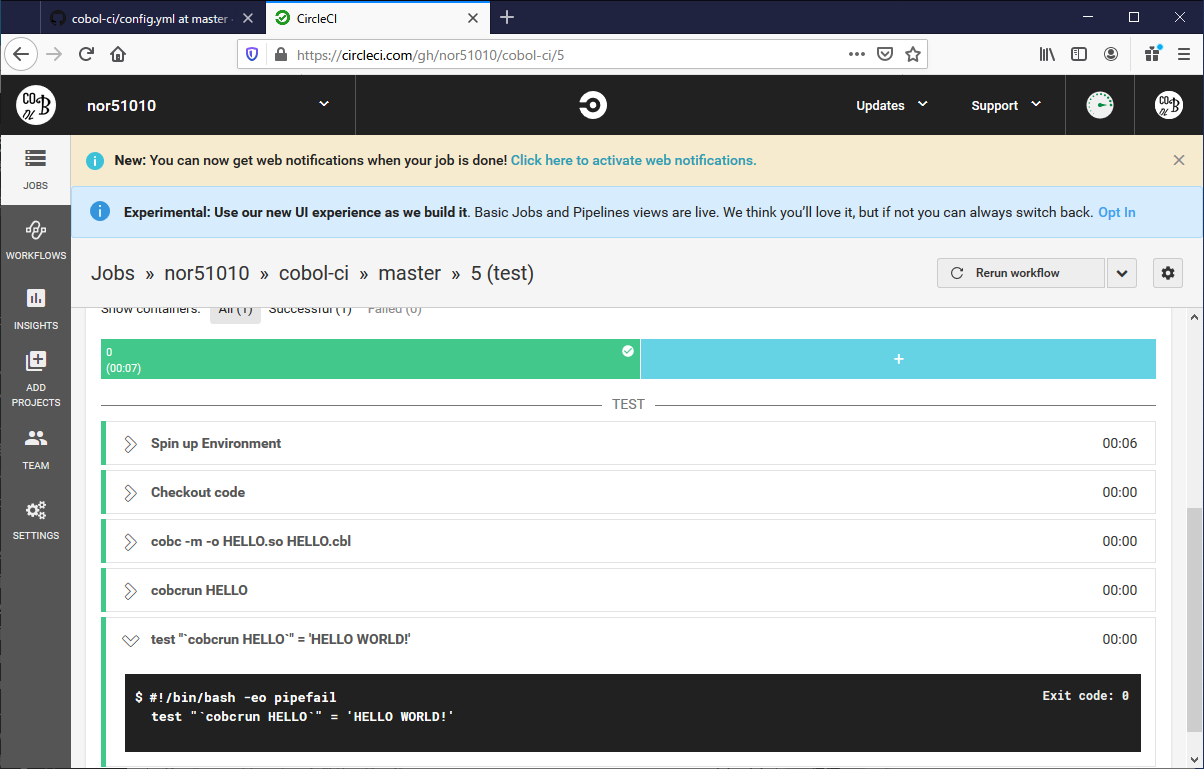The height and width of the screenshot is (769, 1204).
Task: Open the Pocket save icon
Action: 884,54
